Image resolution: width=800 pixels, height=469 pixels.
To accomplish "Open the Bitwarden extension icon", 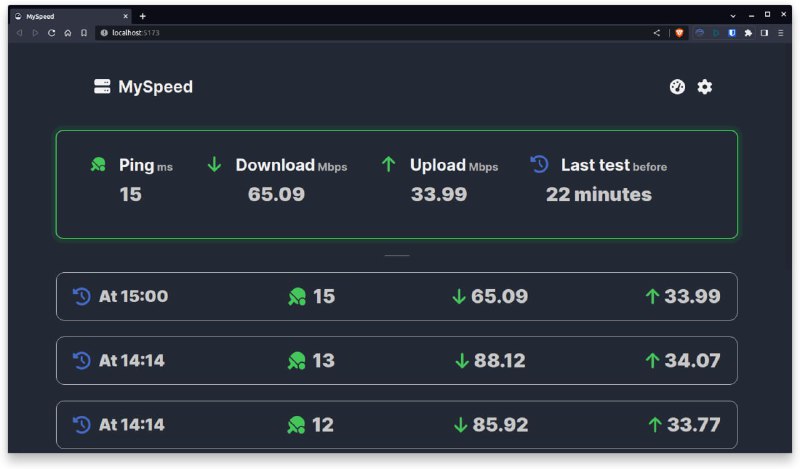I will click(x=732, y=33).
